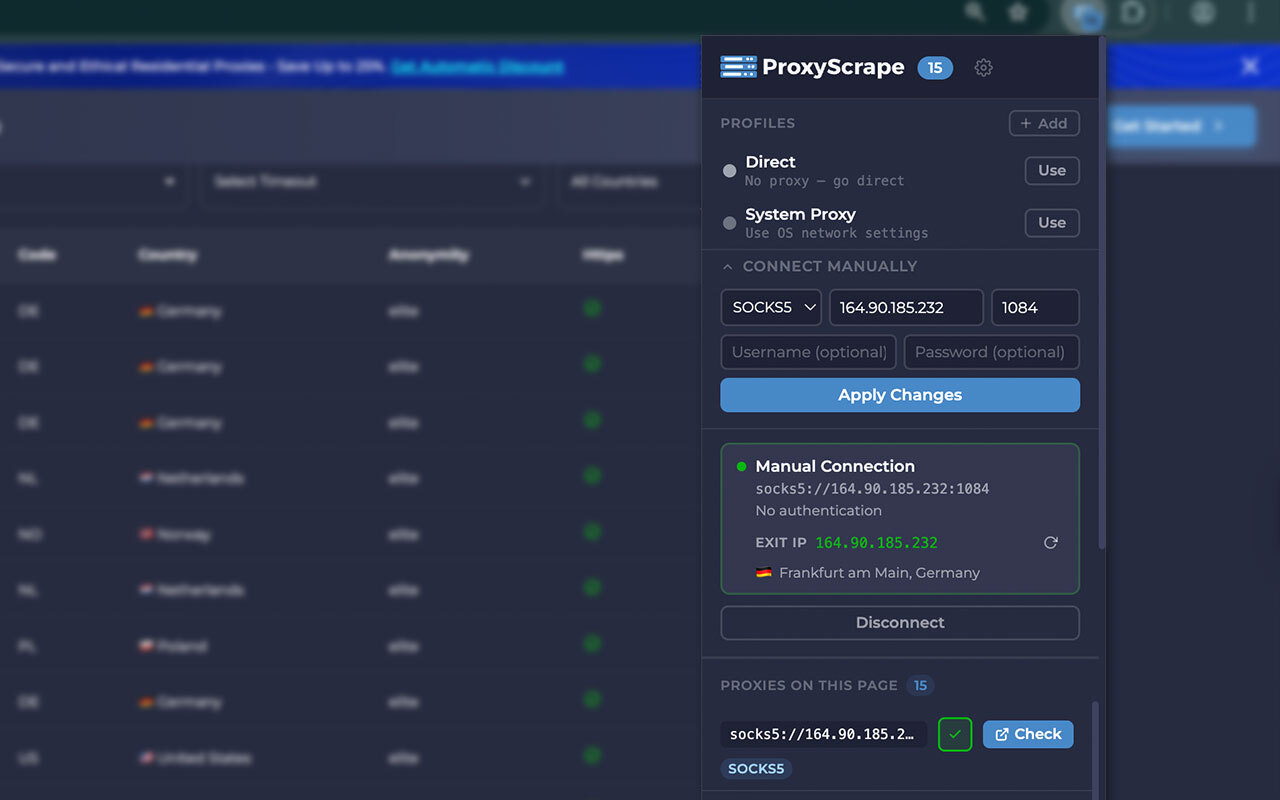
Task: Click the green exit IP 164.90.185.232
Action: [877, 543]
